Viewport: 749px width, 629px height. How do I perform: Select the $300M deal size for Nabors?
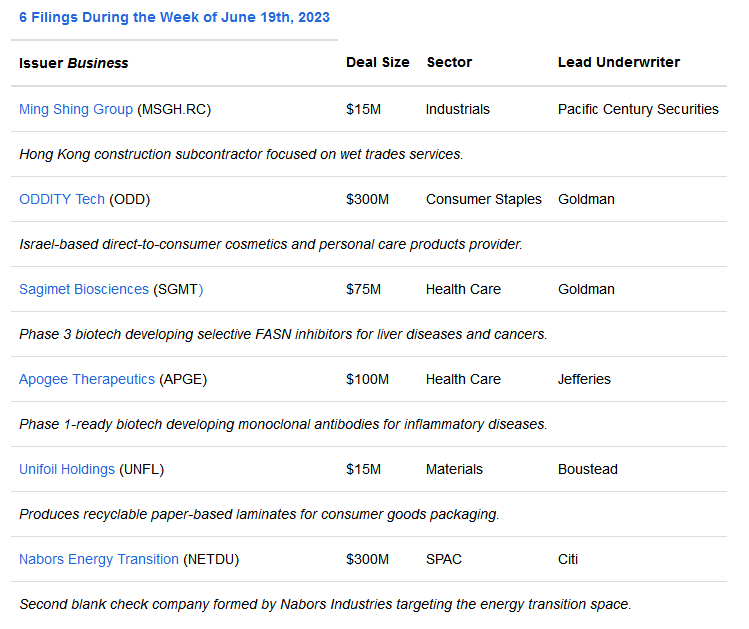coord(368,559)
